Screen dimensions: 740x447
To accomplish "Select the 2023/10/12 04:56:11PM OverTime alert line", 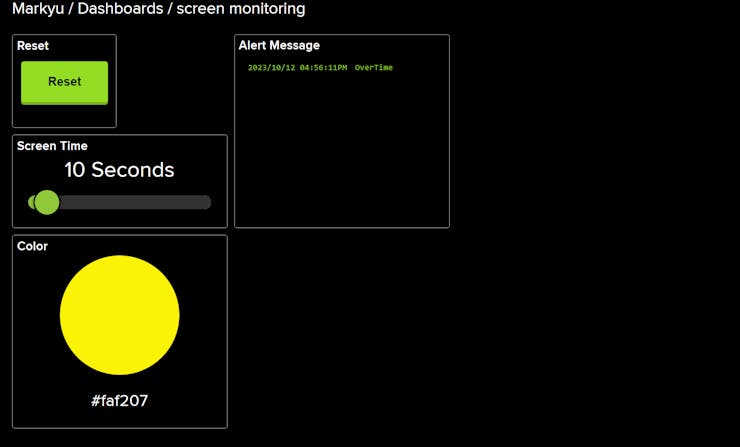I will 320,67.
